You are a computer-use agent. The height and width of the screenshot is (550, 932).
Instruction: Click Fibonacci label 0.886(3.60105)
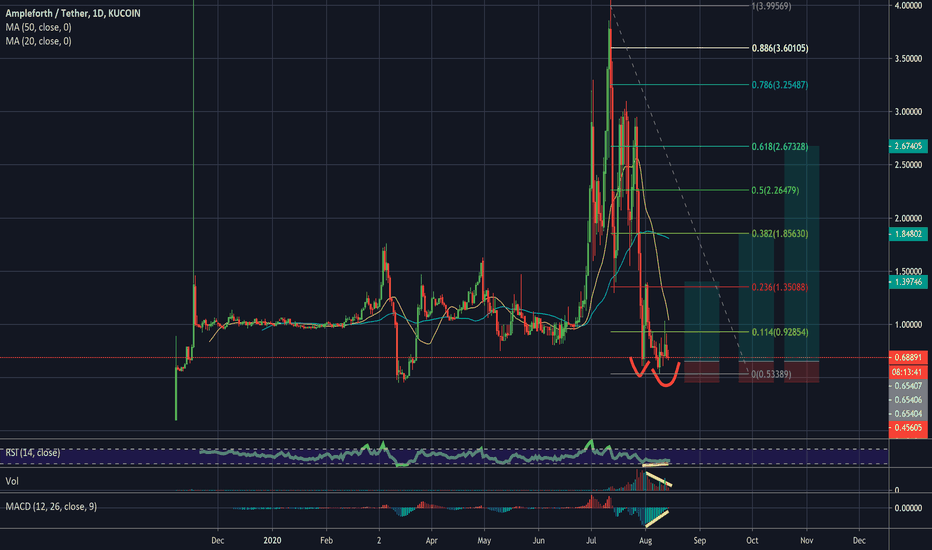(x=780, y=48)
